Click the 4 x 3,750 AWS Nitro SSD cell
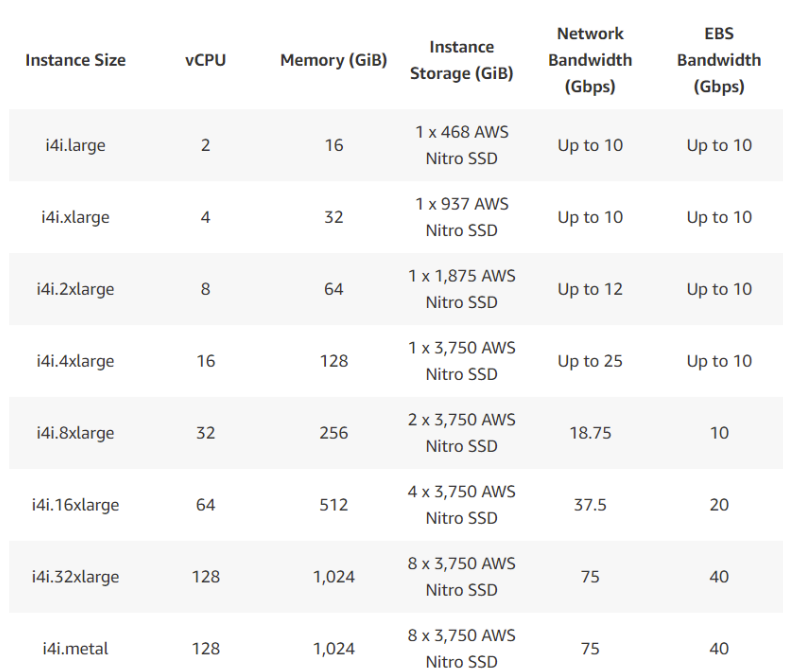 click(462, 504)
